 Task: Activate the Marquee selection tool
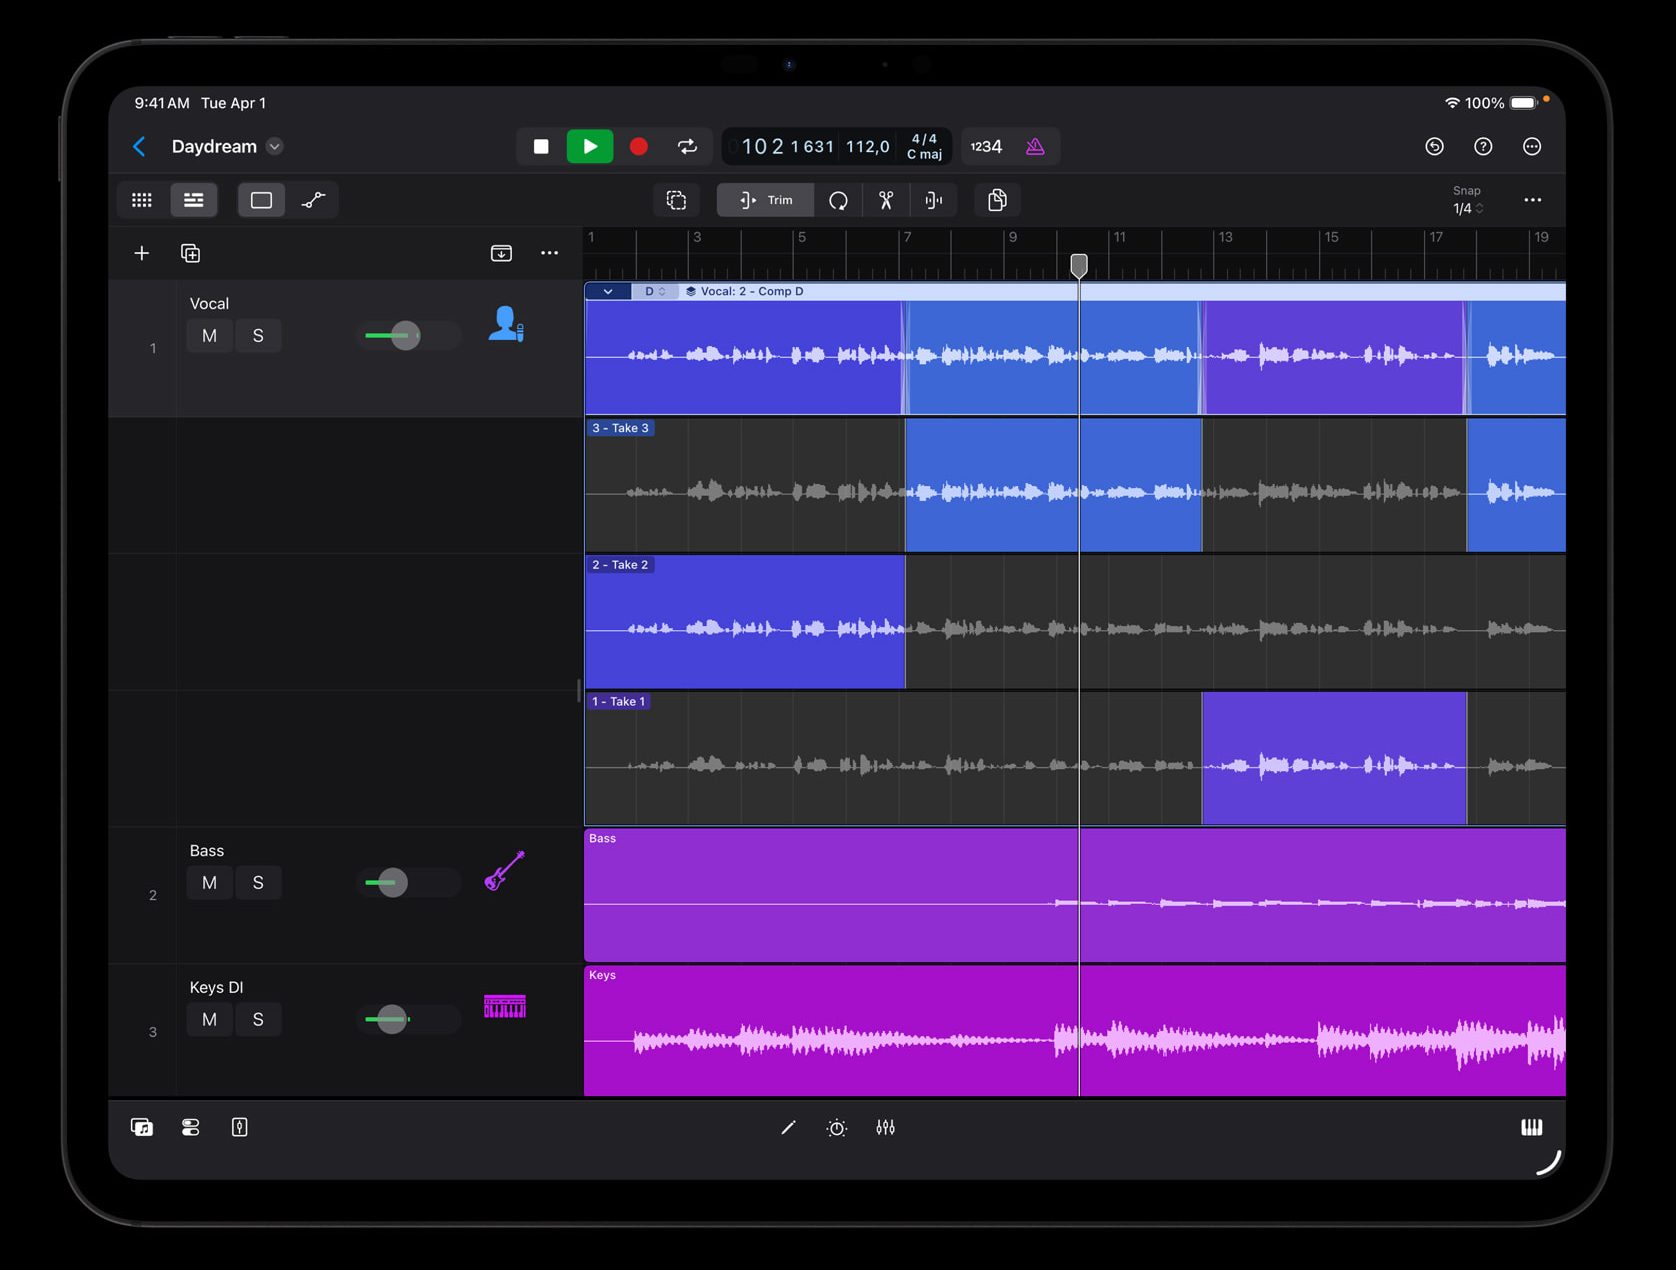coord(677,200)
